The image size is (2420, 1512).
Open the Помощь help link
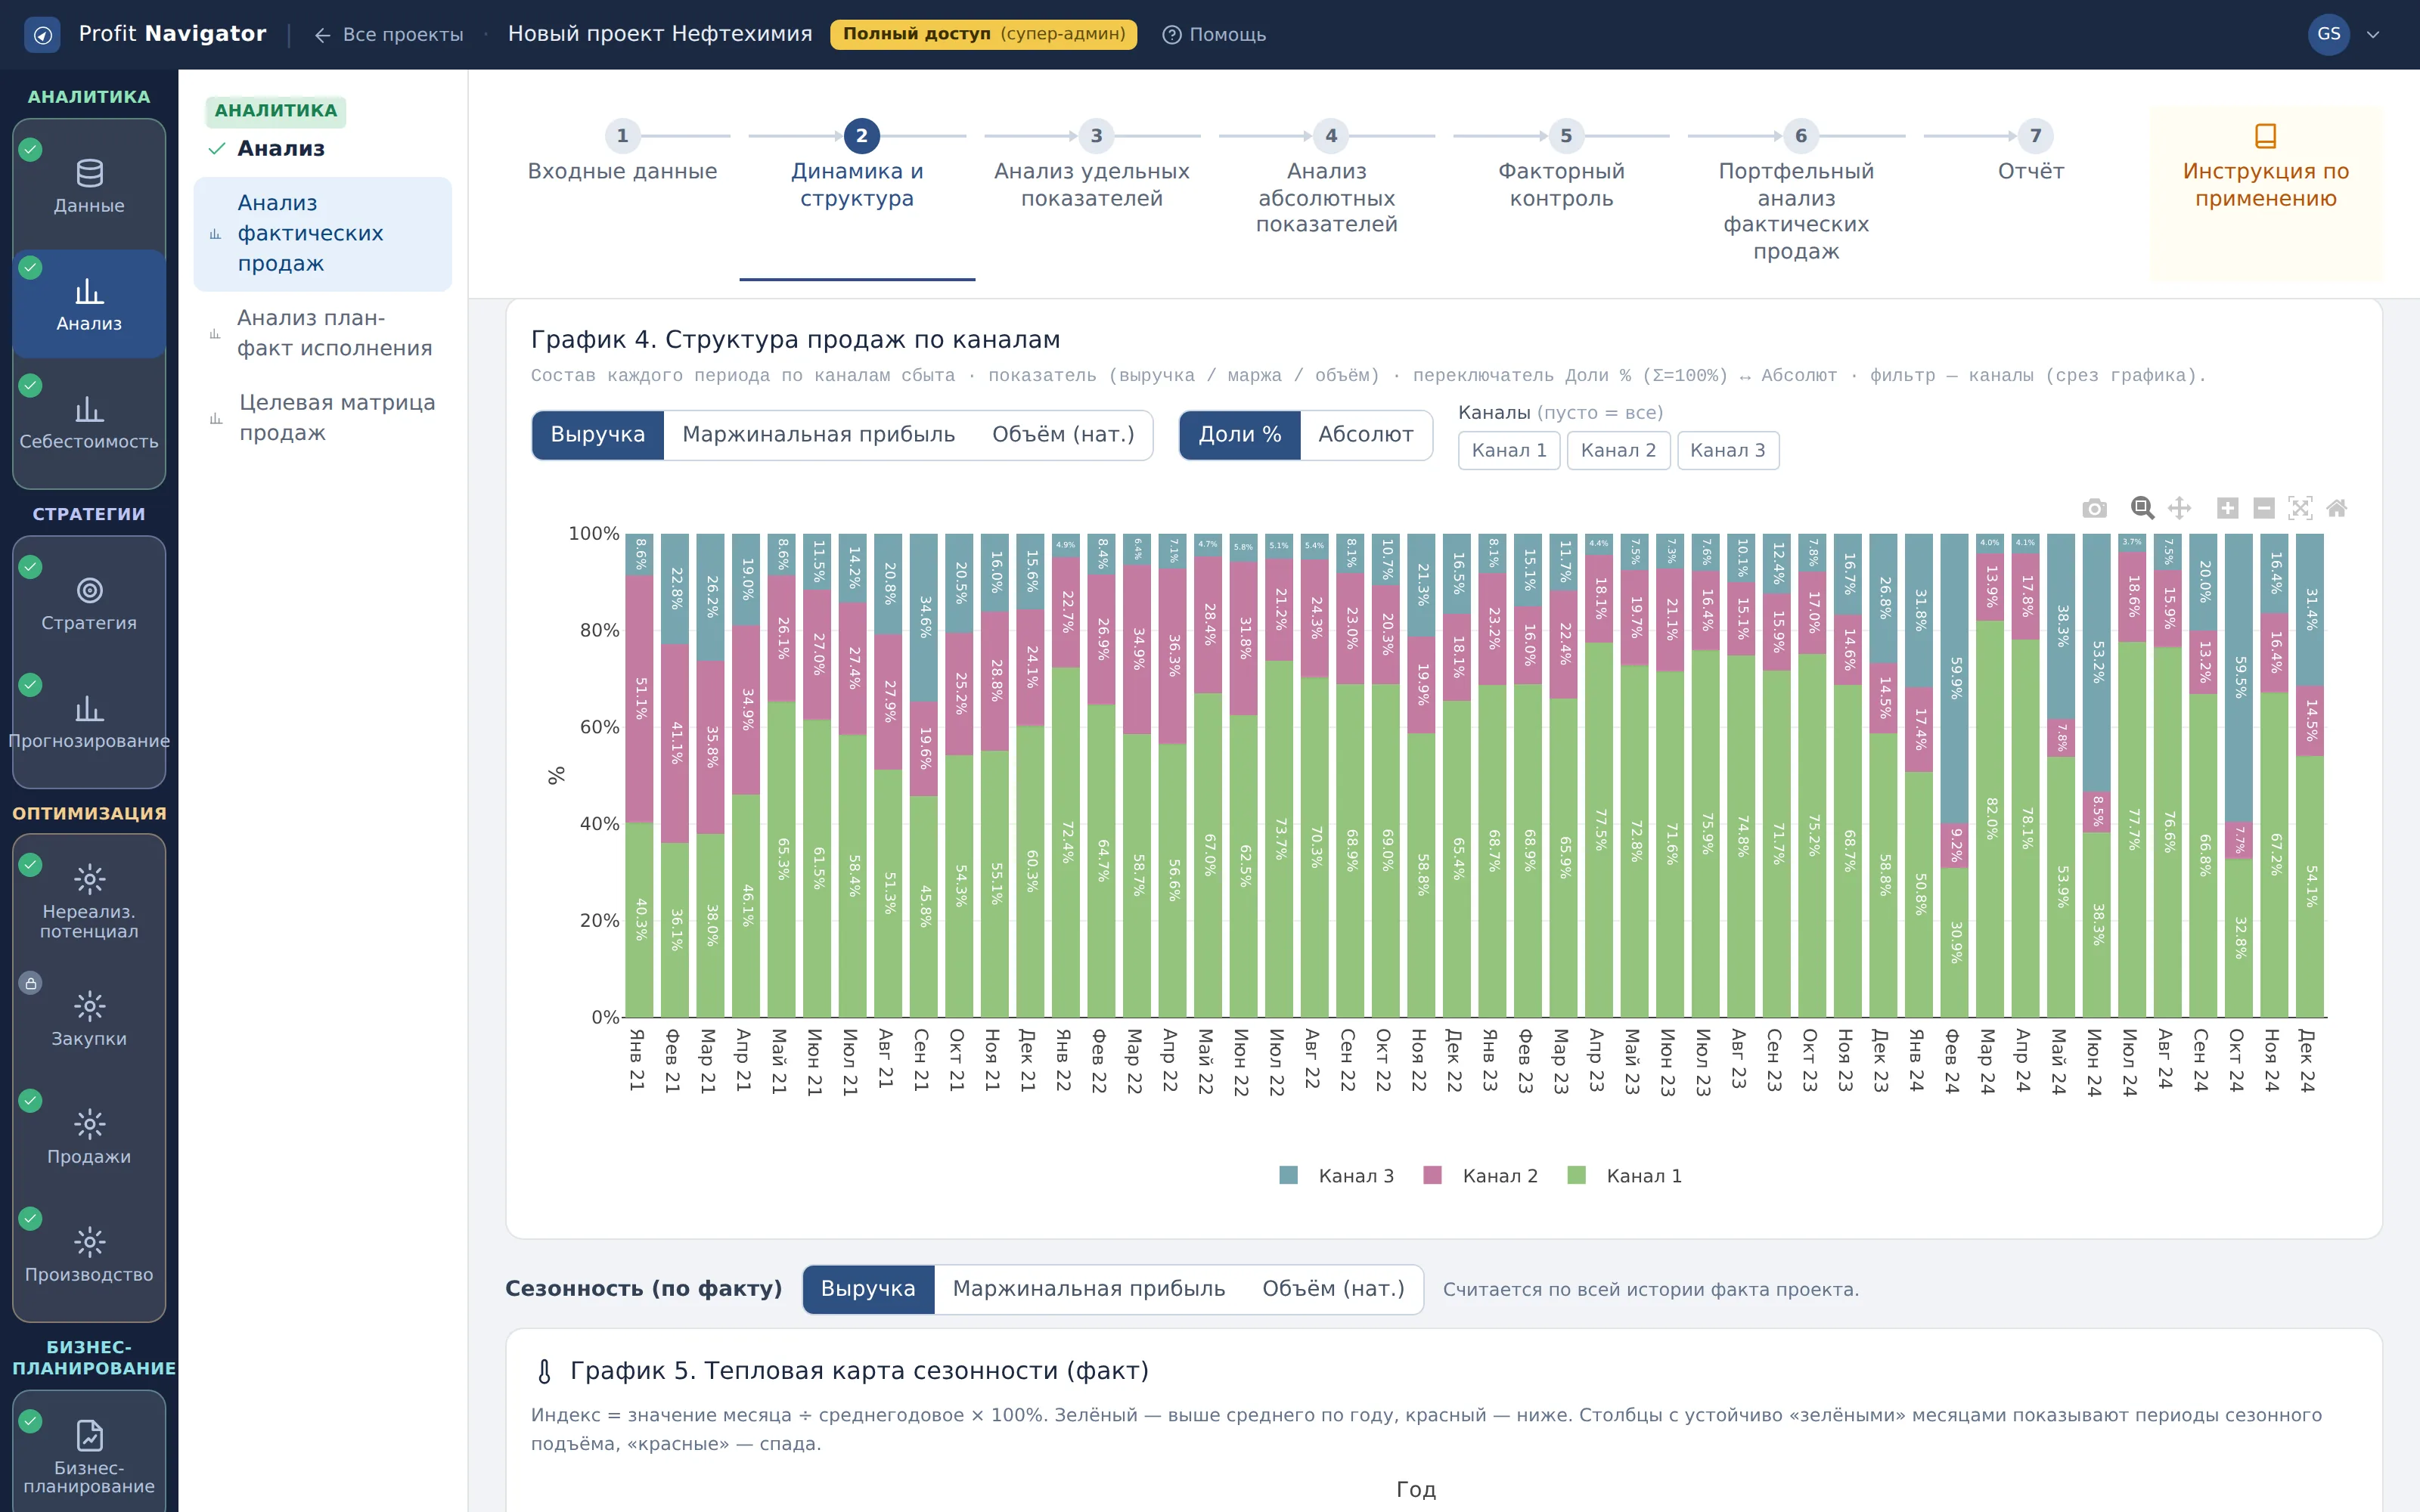pyautogui.click(x=1214, y=35)
